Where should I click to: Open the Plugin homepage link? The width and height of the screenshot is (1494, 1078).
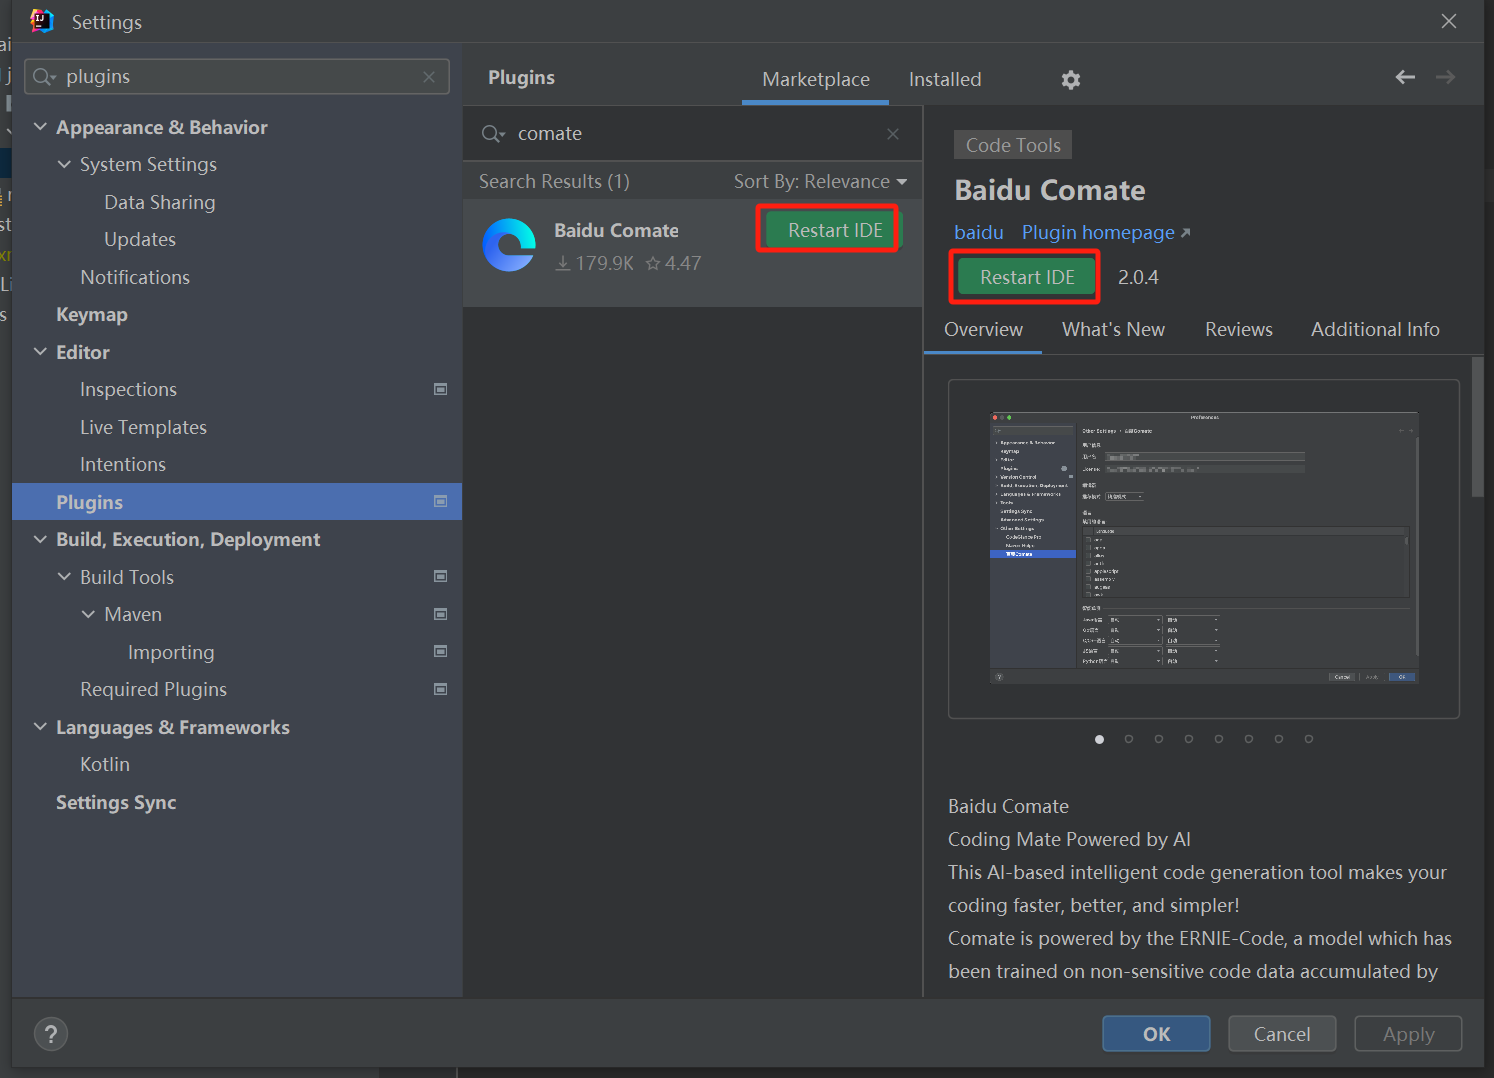(1105, 232)
